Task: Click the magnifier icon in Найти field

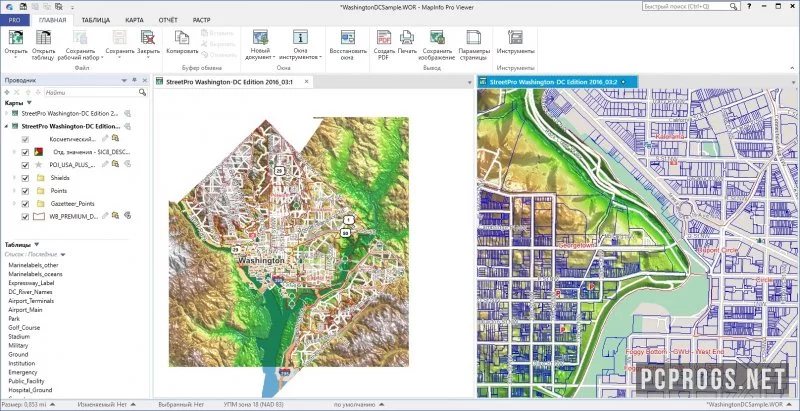Action: pos(143,92)
